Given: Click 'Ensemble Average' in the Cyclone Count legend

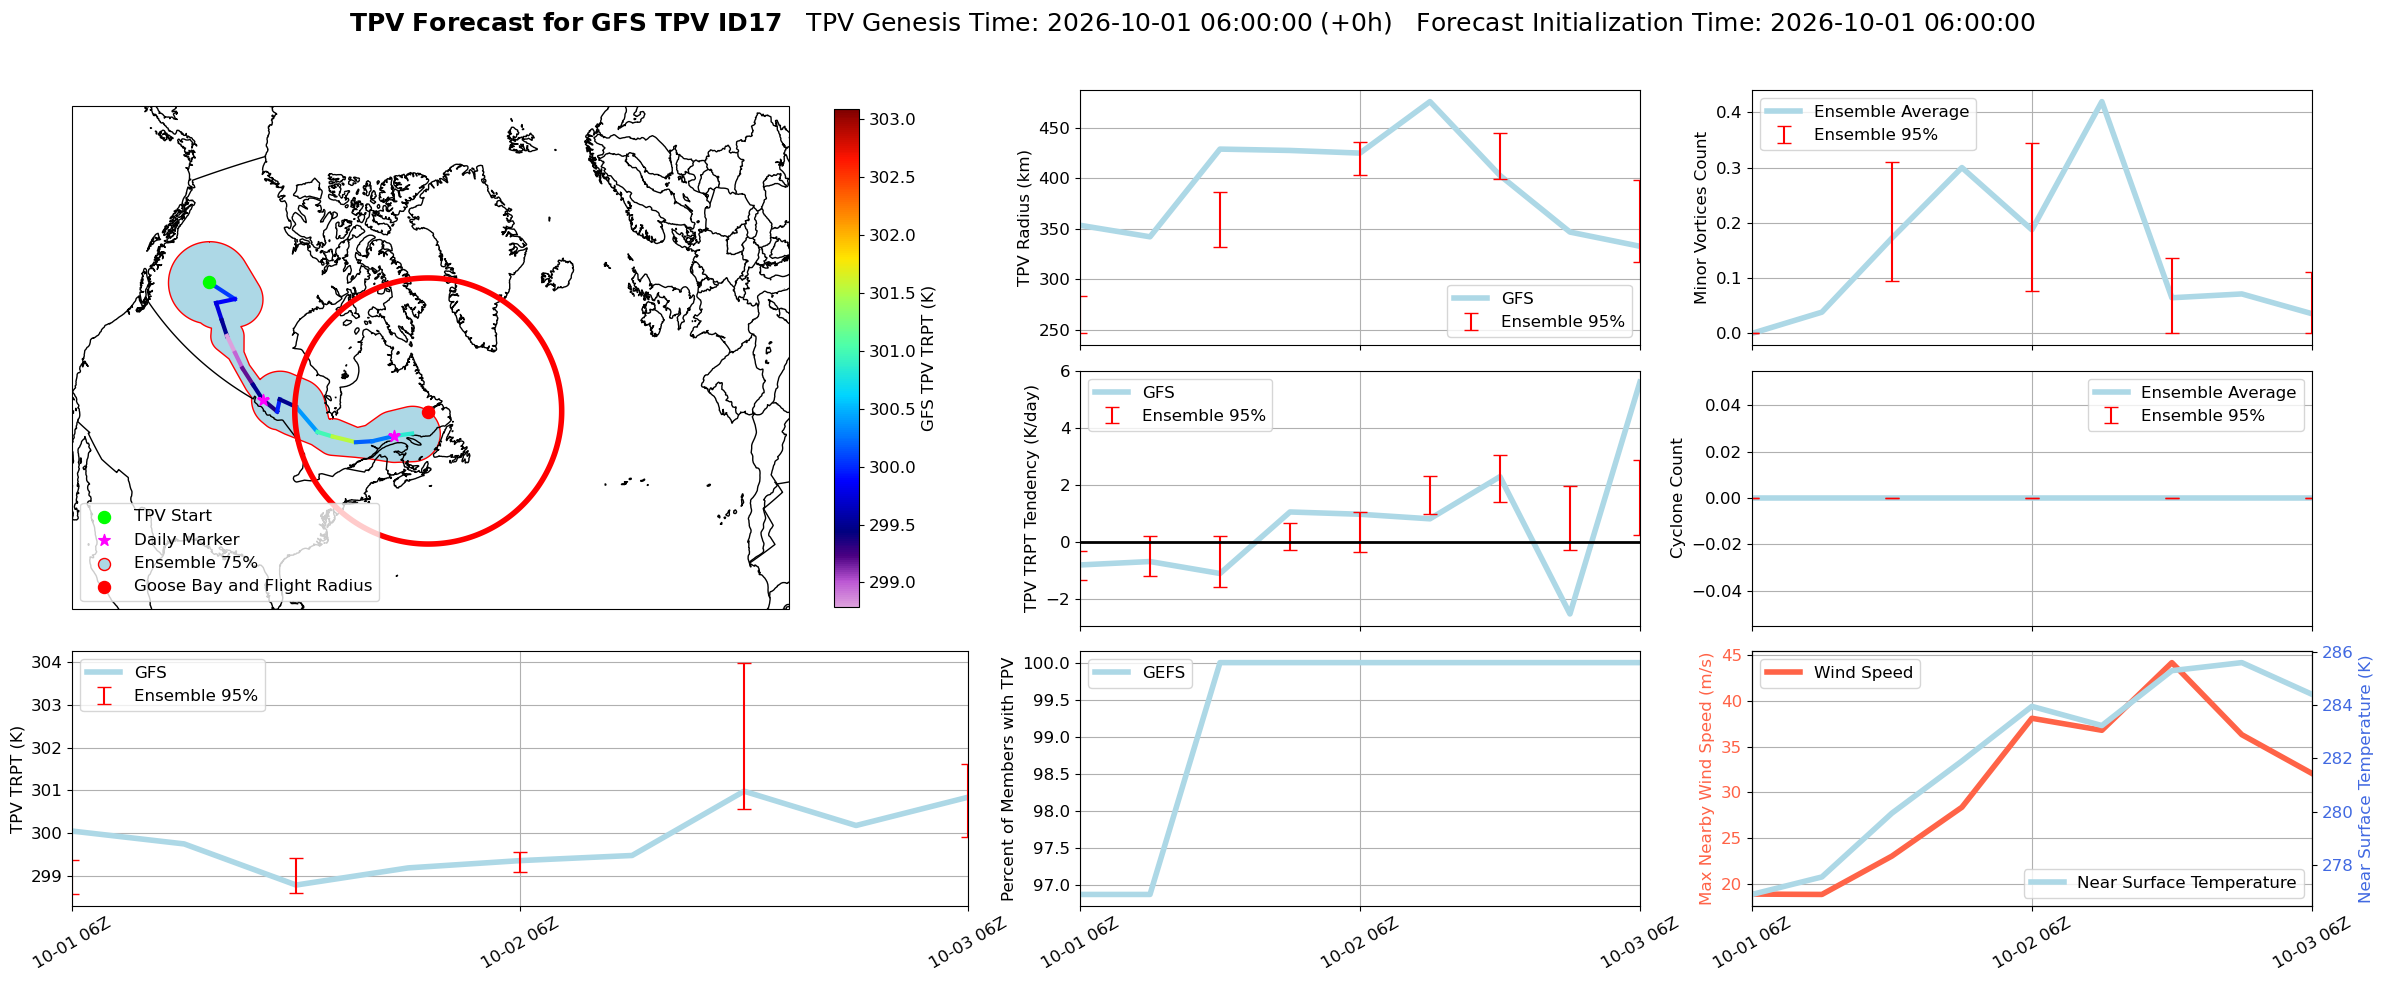Looking at the screenshot, I should (2218, 393).
